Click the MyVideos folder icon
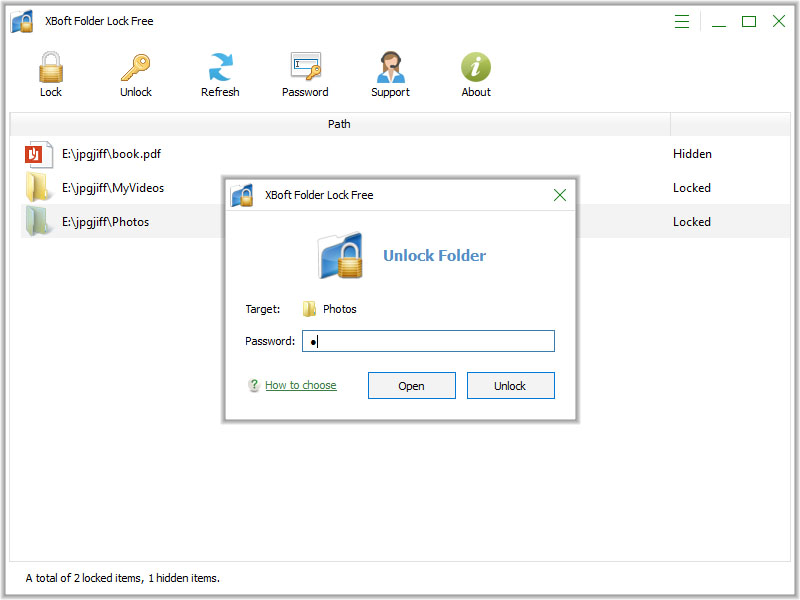 coord(38,188)
